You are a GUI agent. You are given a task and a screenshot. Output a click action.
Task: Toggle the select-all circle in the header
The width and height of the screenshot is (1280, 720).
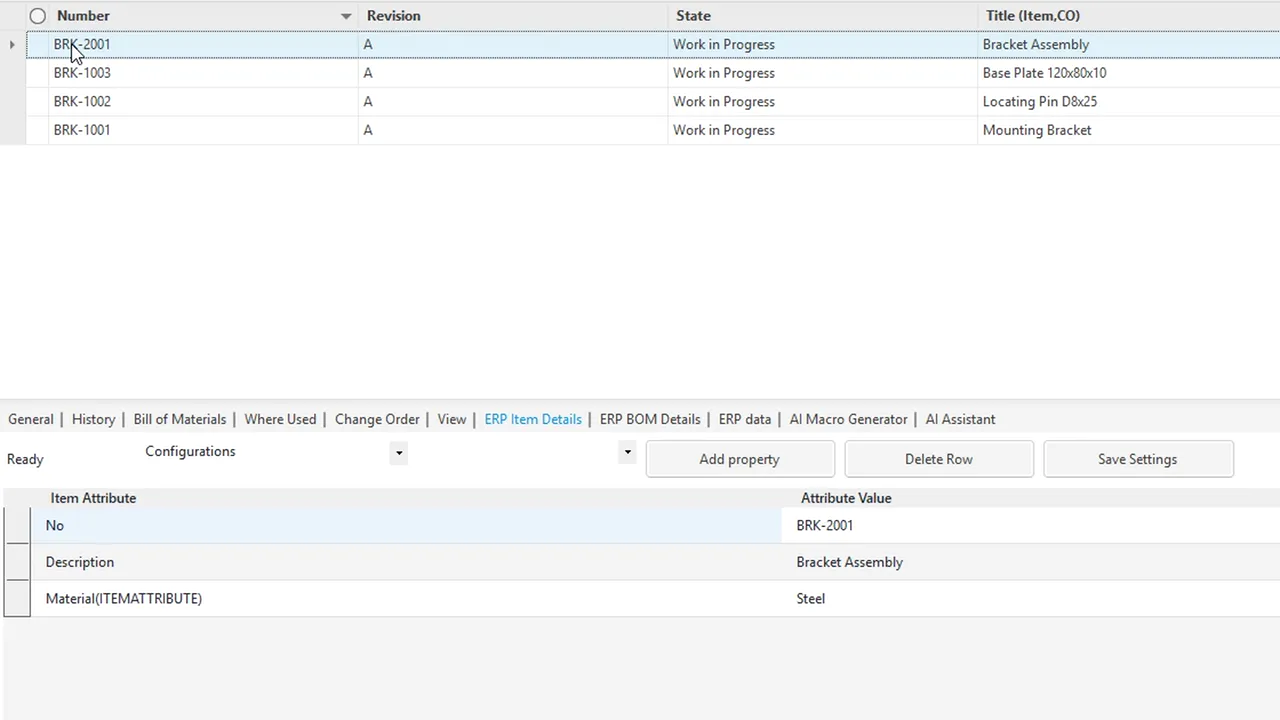pyautogui.click(x=38, y=16)
